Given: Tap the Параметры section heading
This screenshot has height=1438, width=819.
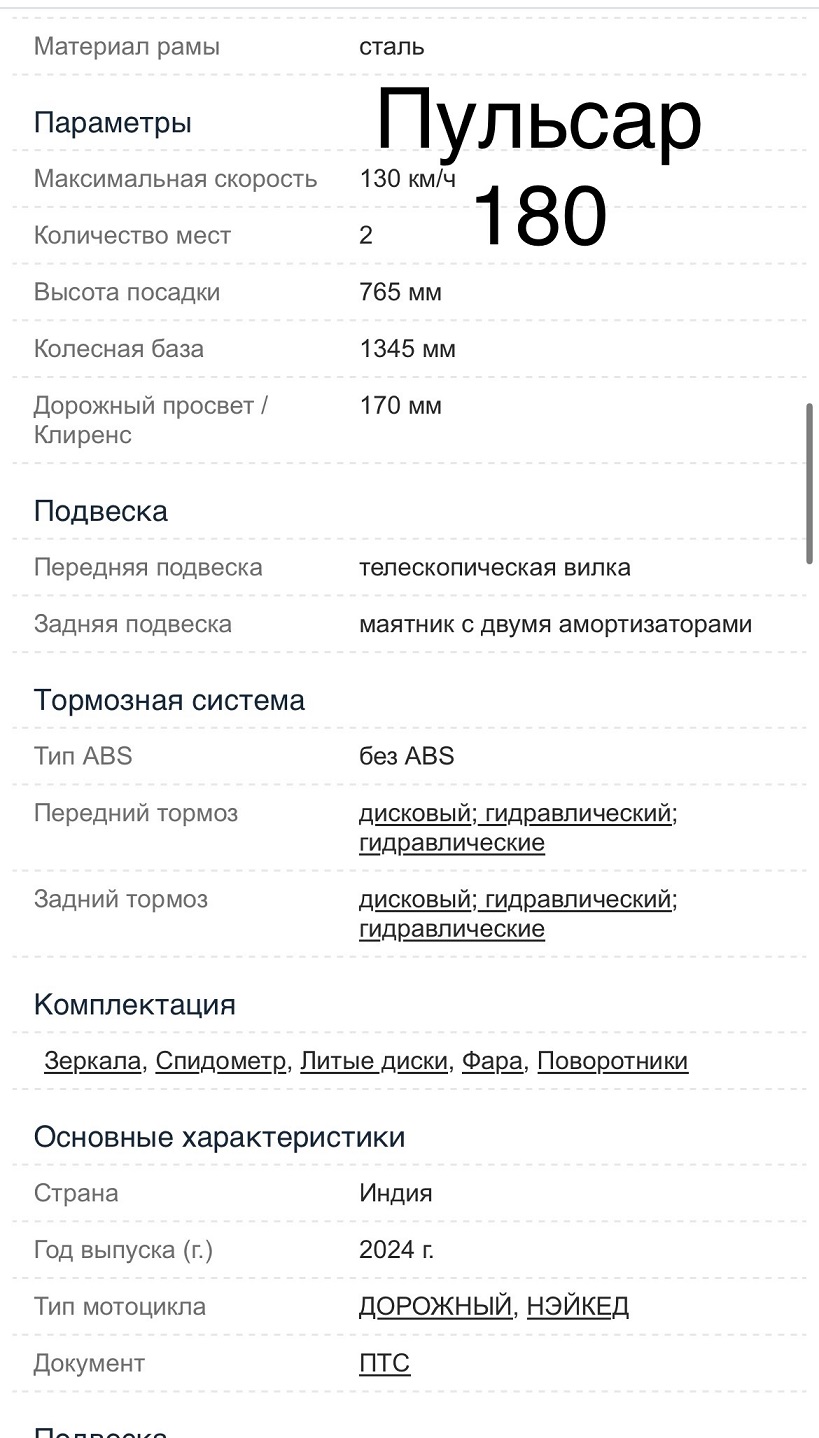Looking at the screenshot, I should (113, 123).
